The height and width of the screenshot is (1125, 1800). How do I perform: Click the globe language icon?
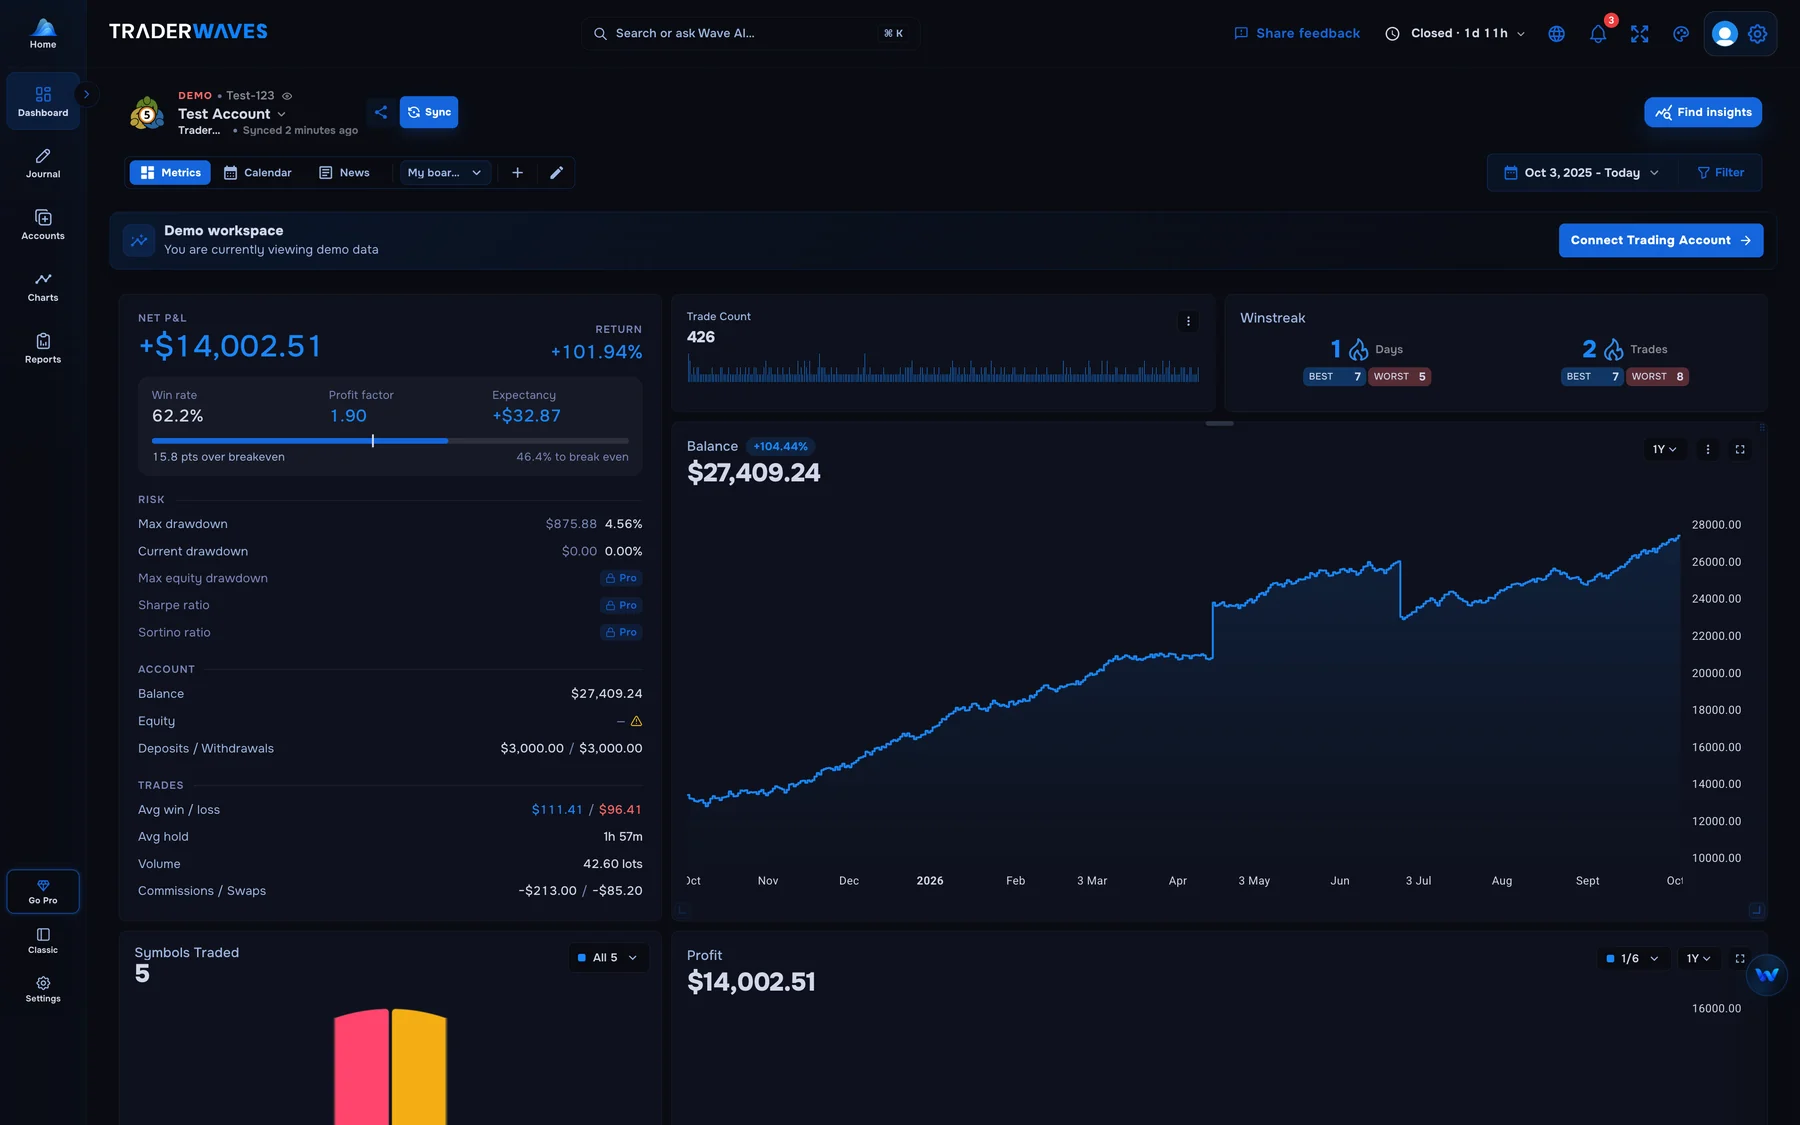pos(1556,34)
